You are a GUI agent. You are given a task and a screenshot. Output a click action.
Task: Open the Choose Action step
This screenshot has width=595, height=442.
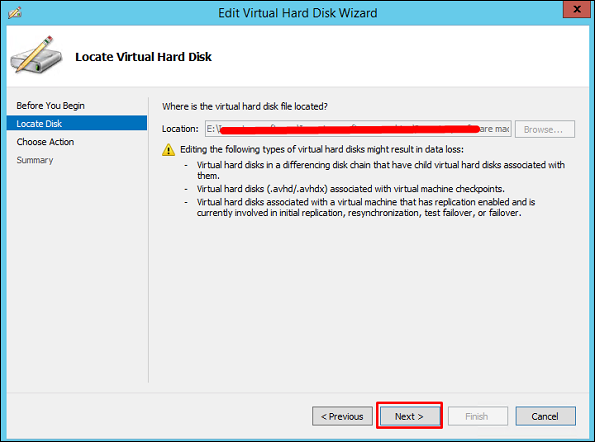click(x=45, y=142)
